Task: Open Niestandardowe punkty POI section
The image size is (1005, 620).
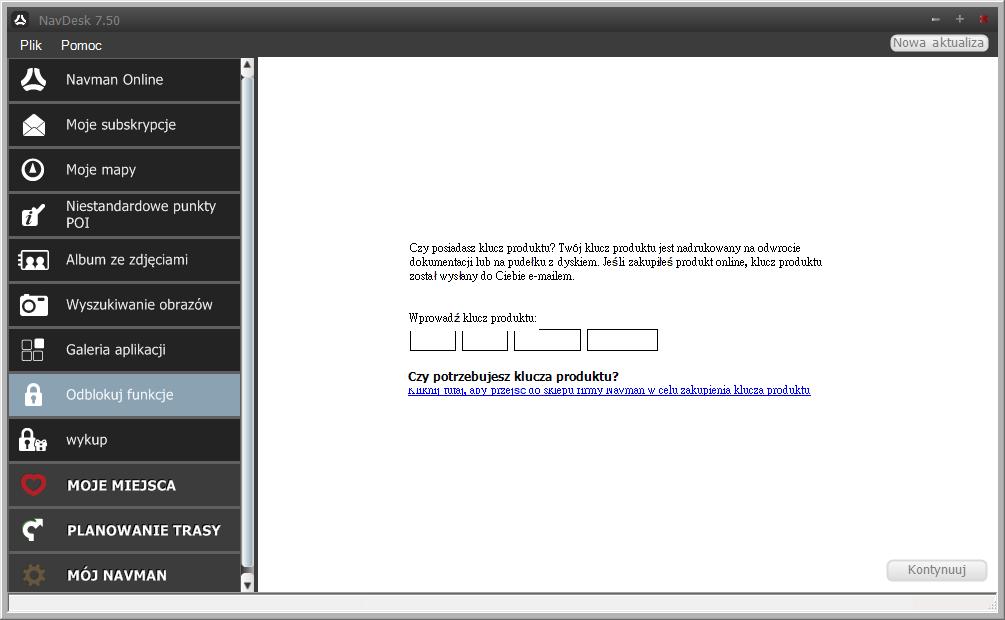Action: [124, 215]
